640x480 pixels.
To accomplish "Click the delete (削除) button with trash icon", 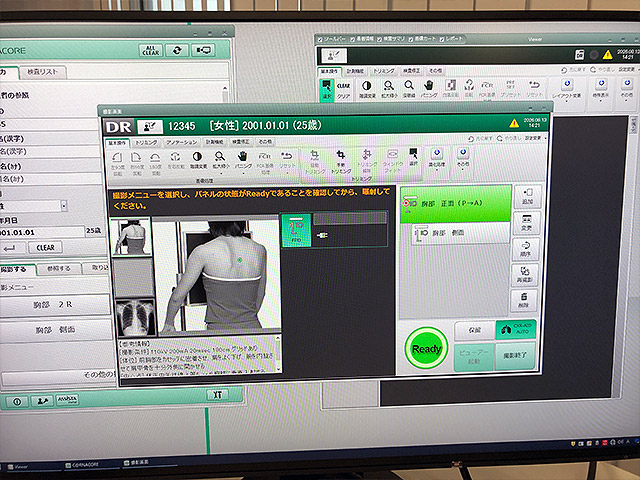I will pos(523,301).
